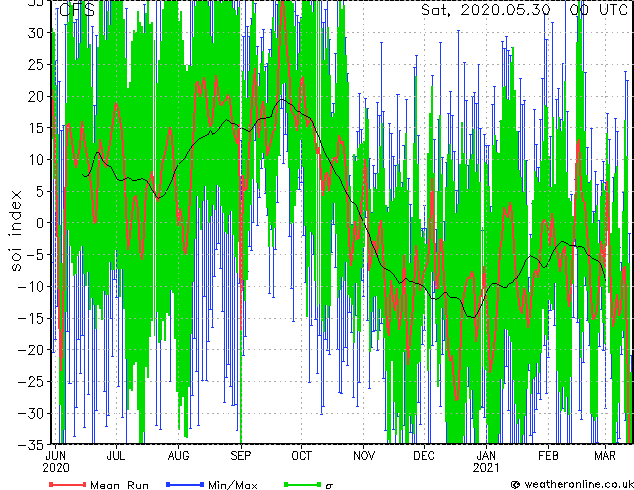
Task: Click the 'DEC' x-axis label
Action: [x=424, y=456]
